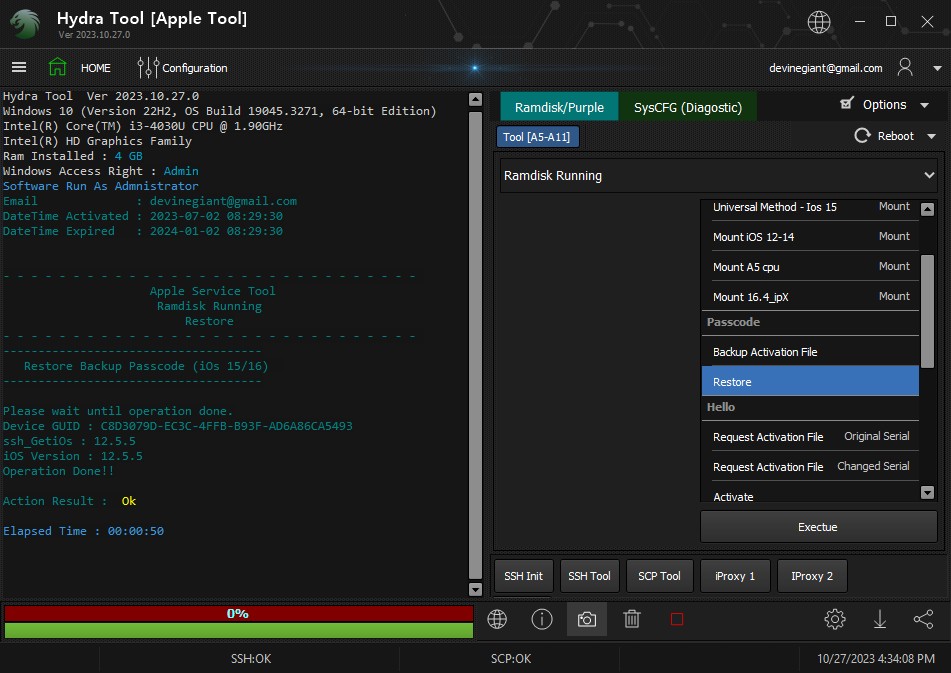The width and height of the screenshot is (951, 673).
Task: Click the globe icon in title bar
Action: pos(819,22)
